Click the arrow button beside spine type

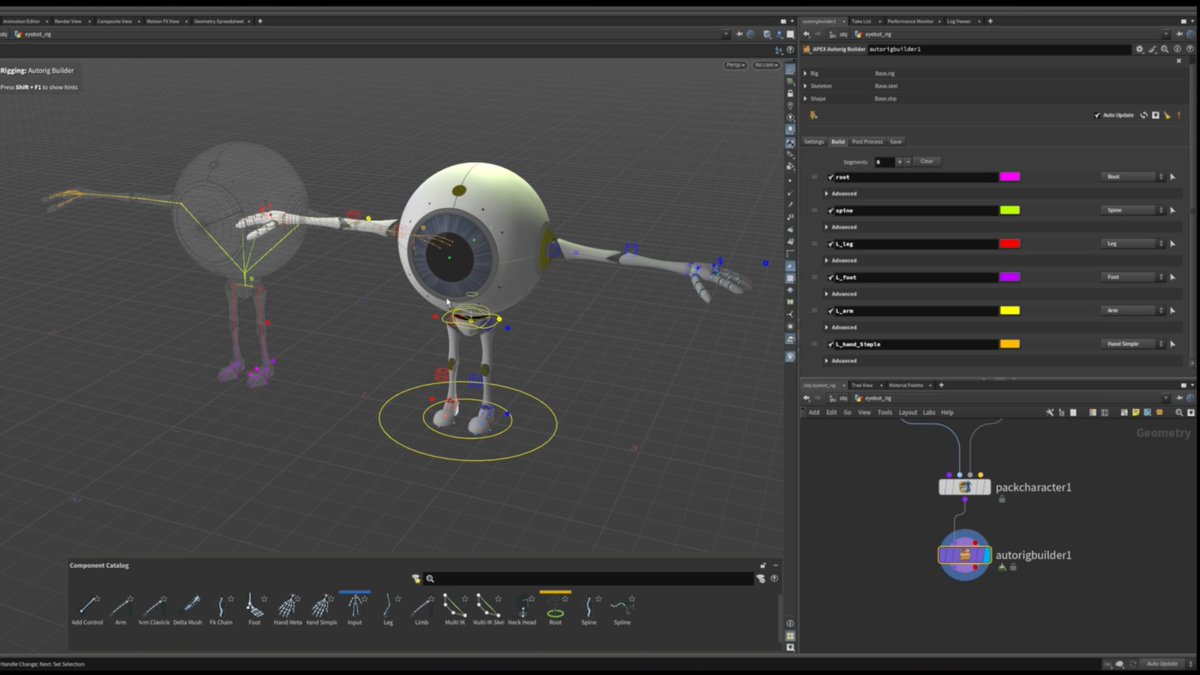pyautogui.click(x=1173, y=211)
